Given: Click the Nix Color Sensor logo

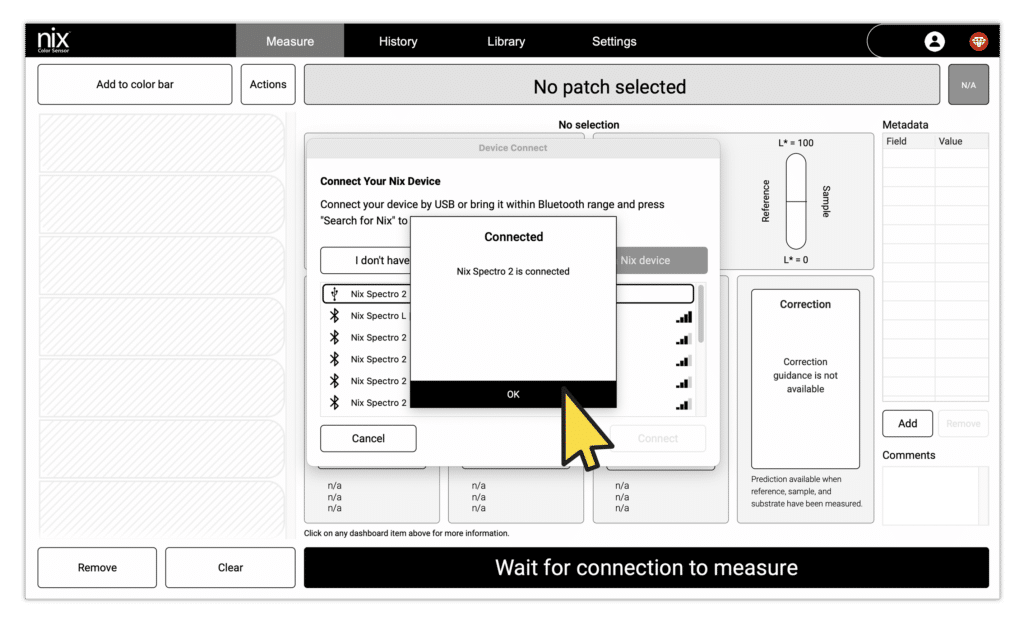Looking at the screenshot, I should (x=52, y=38).
